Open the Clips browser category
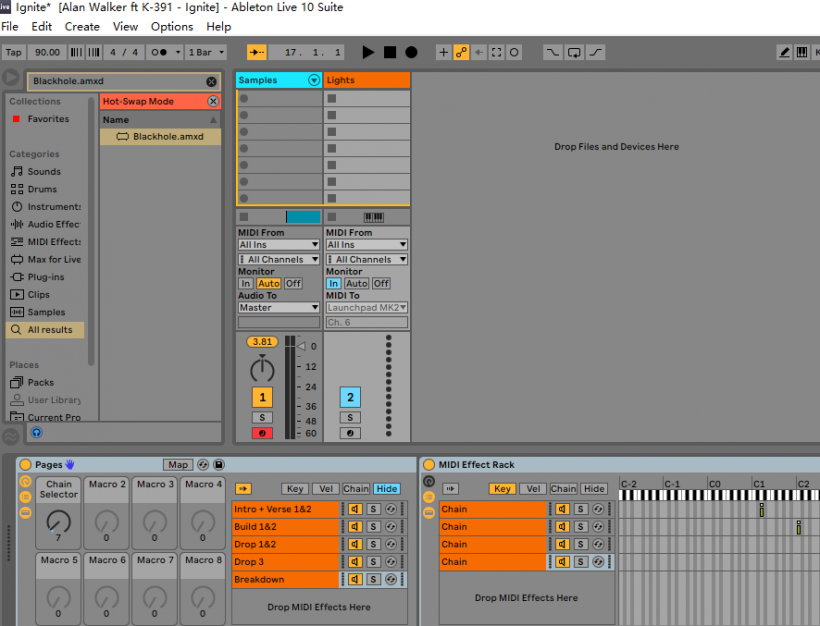This screenshot has height=626, width=820. coord(38,294)
